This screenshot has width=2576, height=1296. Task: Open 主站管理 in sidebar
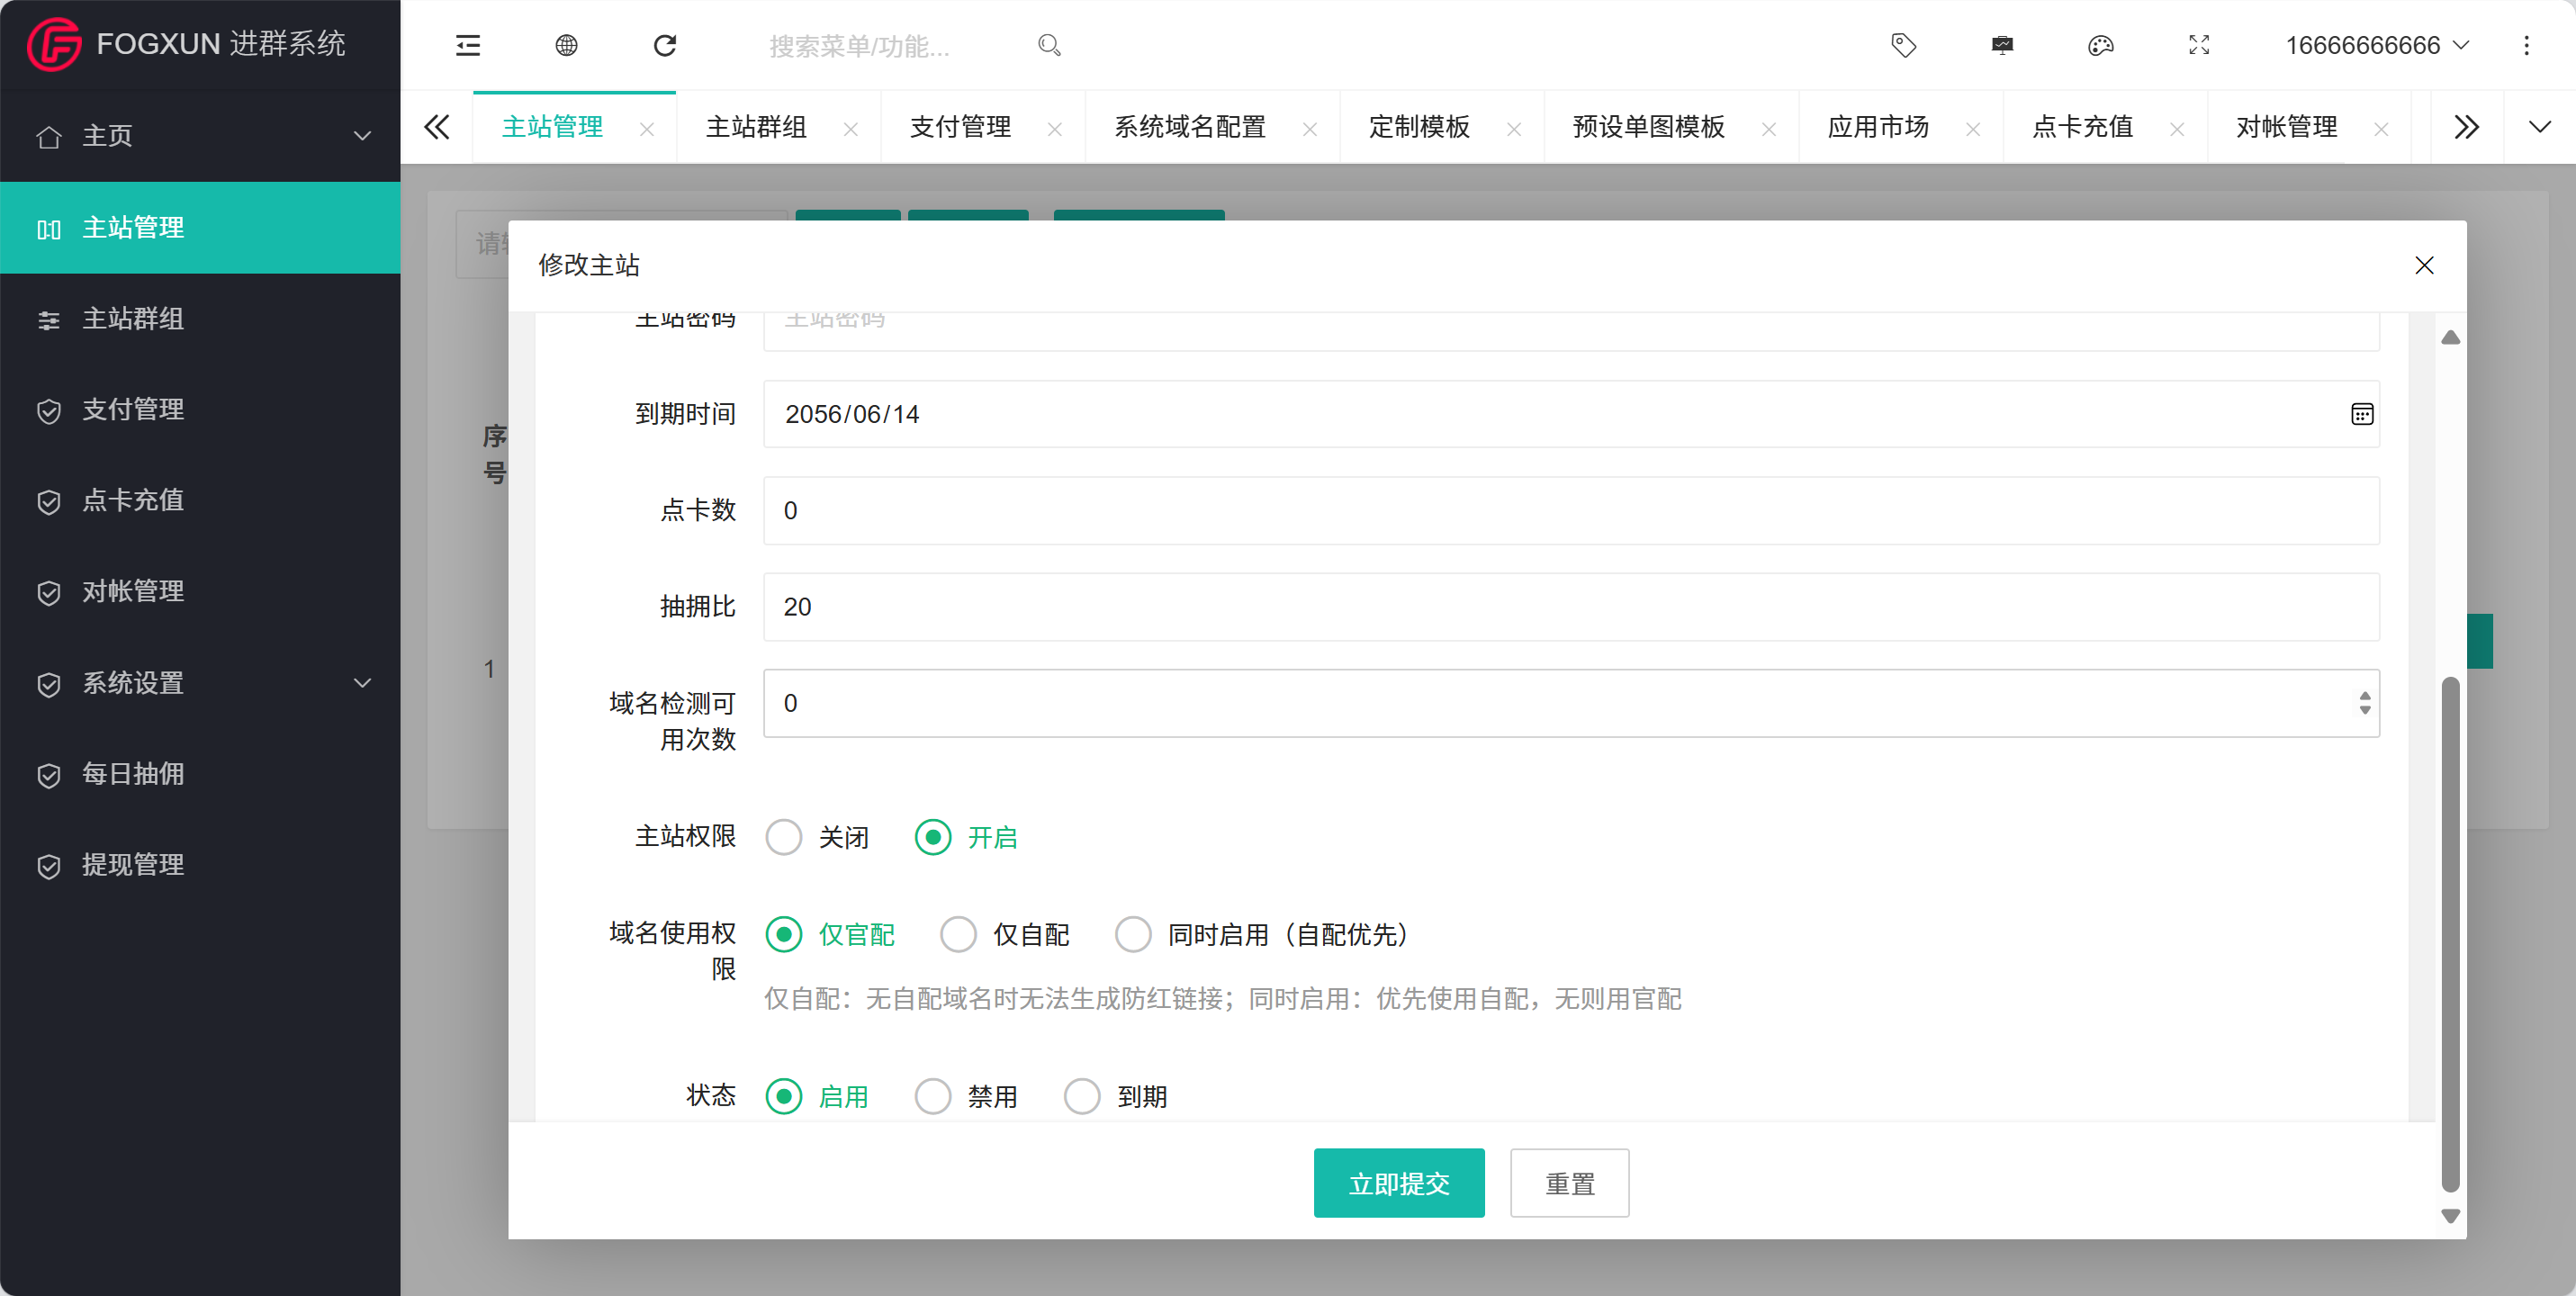[x=200, y=227]
